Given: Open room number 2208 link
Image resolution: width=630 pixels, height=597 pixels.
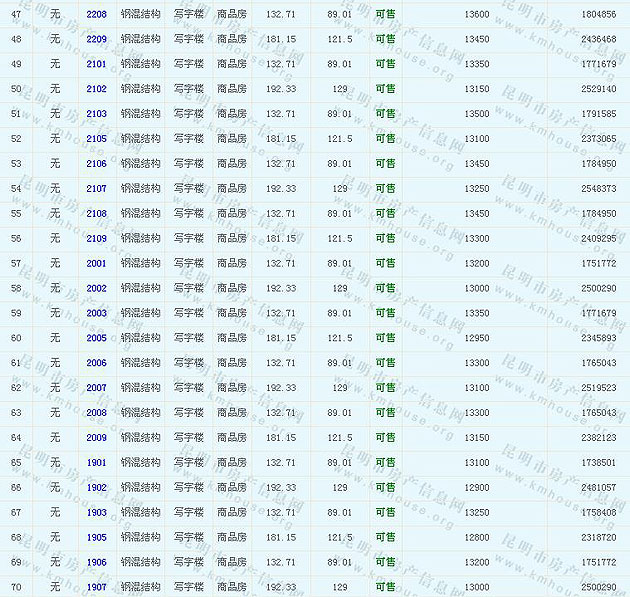Looking at the screenshot, I should tap(97, 14).
